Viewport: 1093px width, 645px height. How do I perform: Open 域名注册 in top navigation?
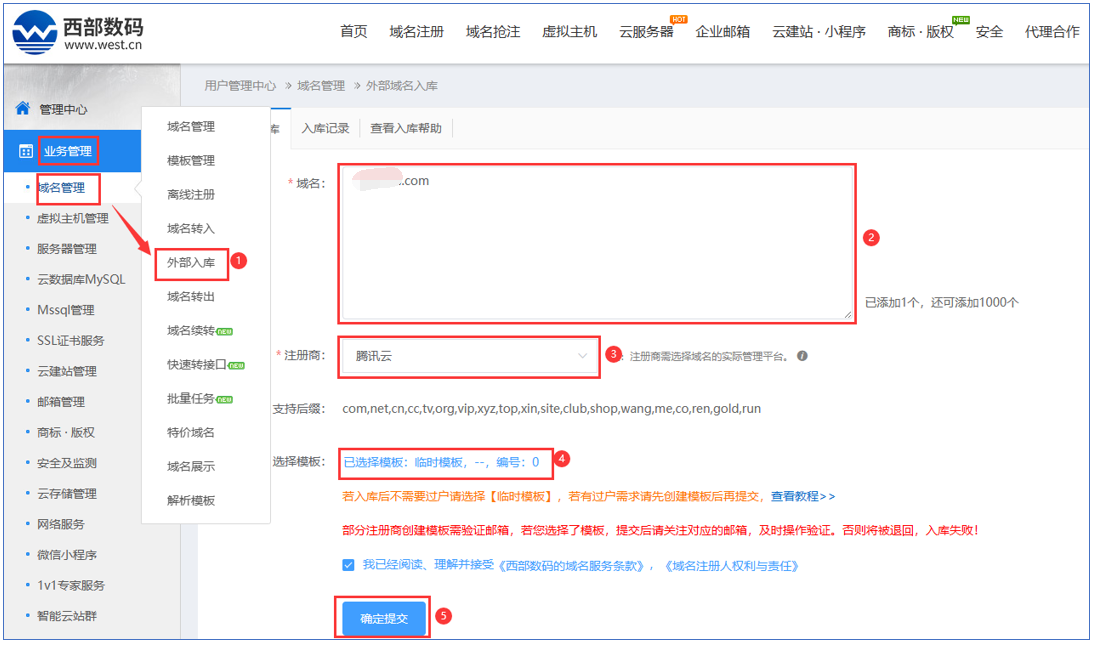pos(416,31)
